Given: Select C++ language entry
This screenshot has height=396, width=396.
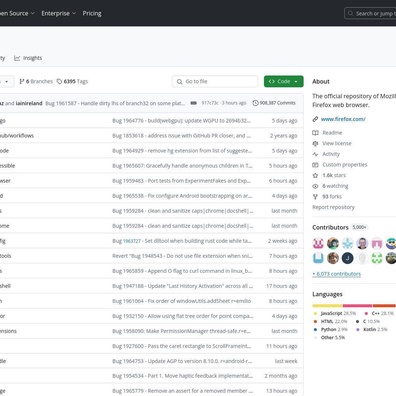Looking at the screenshot, I should 379,313.
